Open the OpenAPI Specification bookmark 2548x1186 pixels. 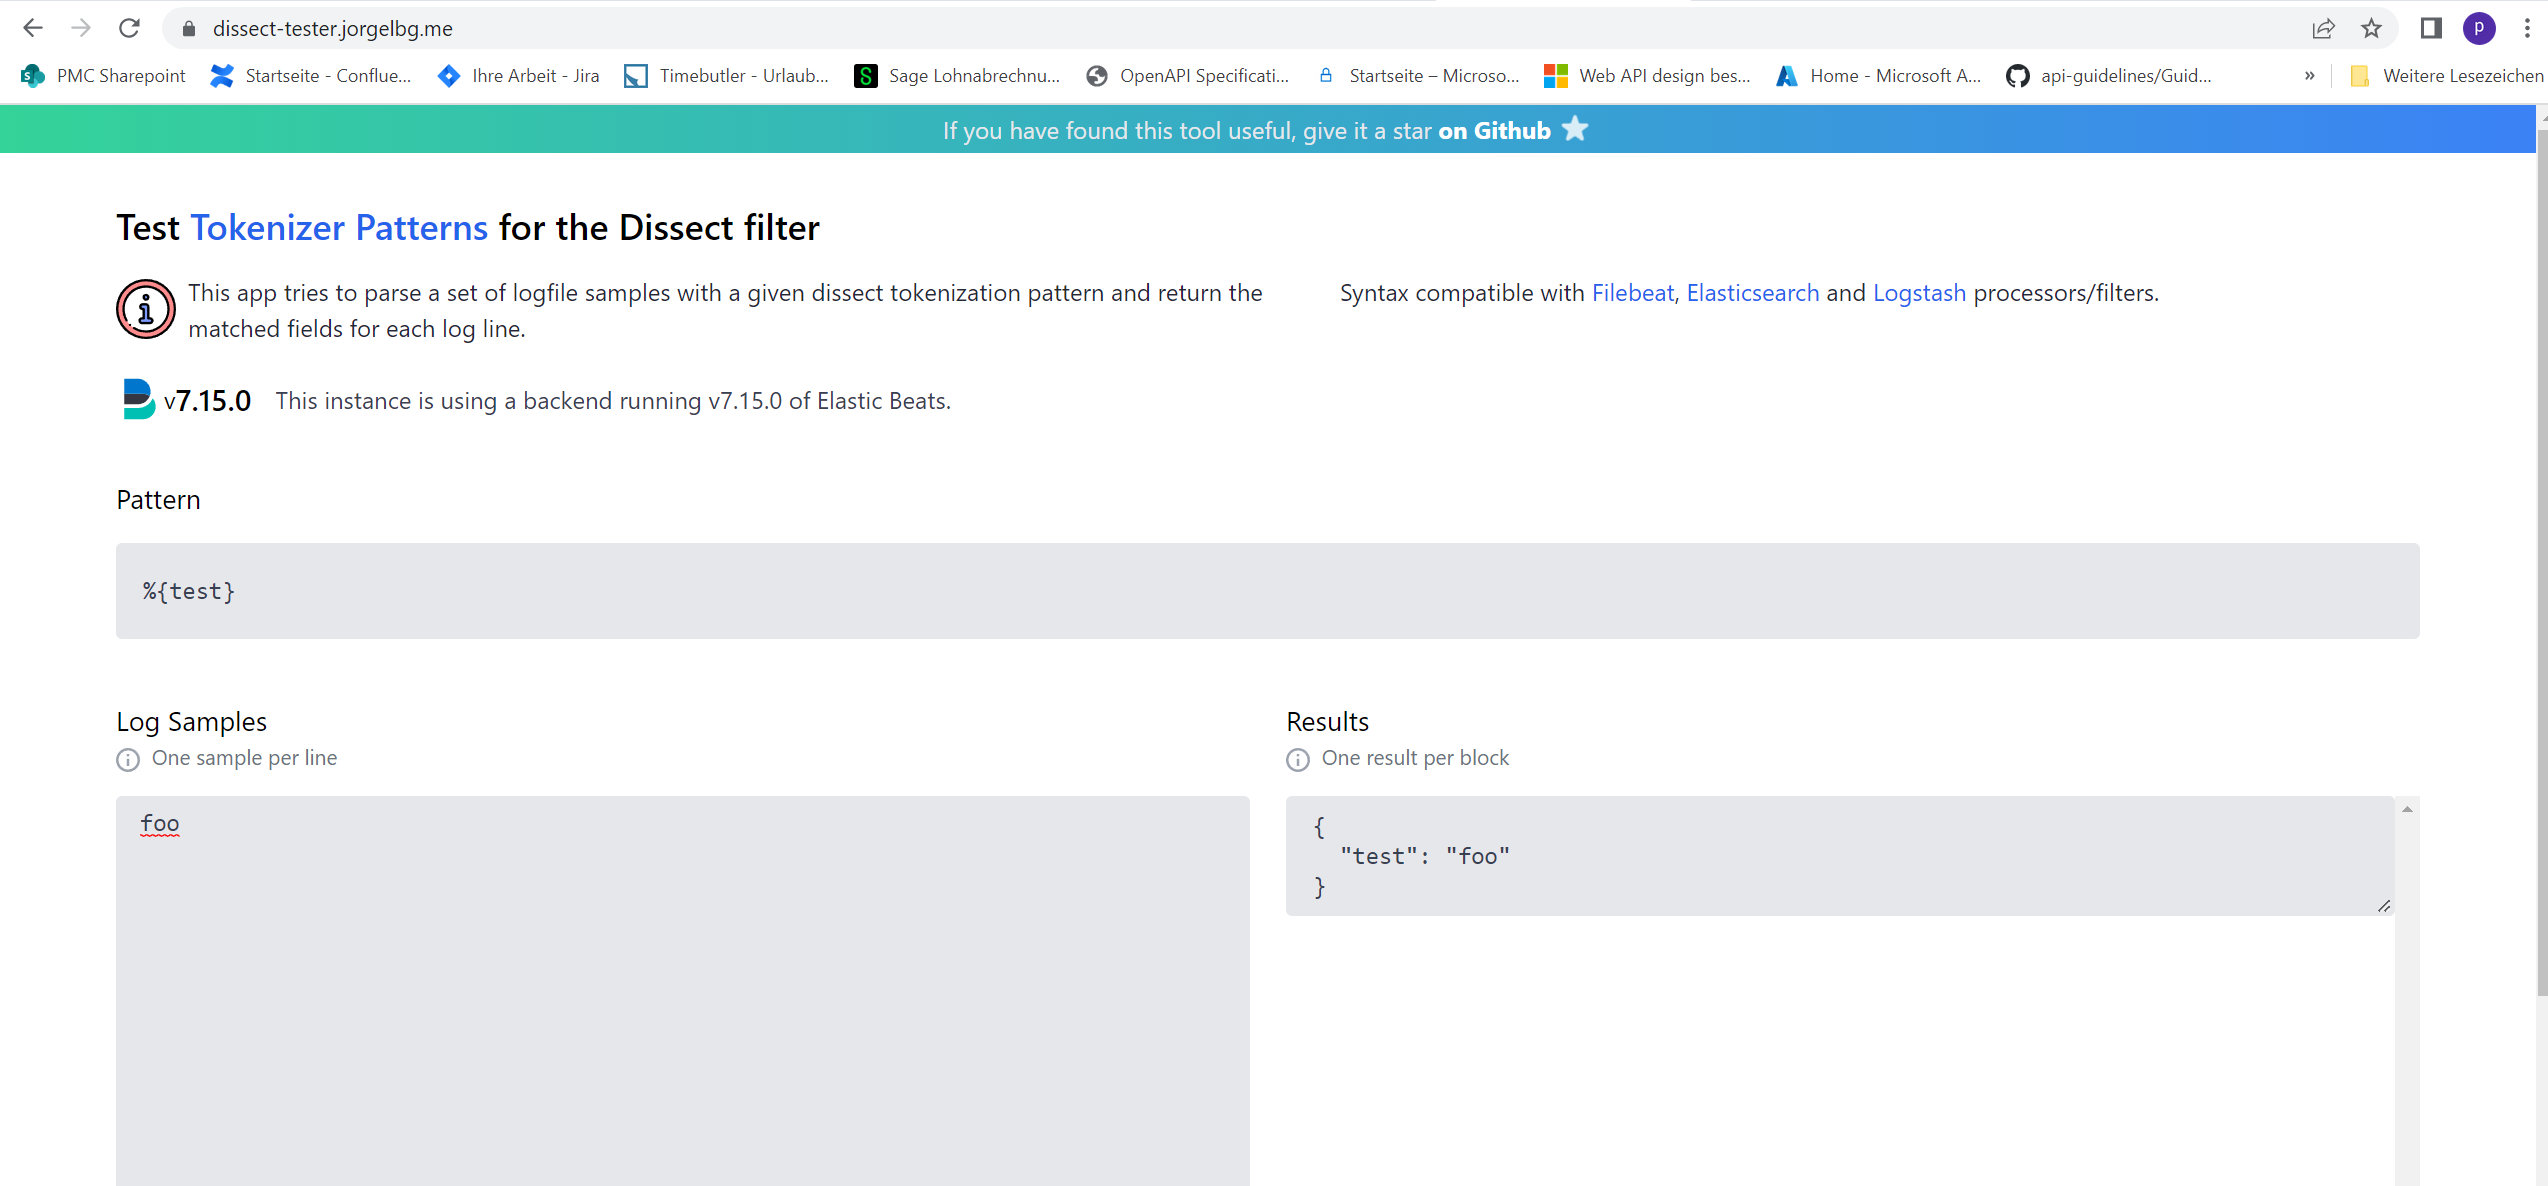pos(1188,75)
